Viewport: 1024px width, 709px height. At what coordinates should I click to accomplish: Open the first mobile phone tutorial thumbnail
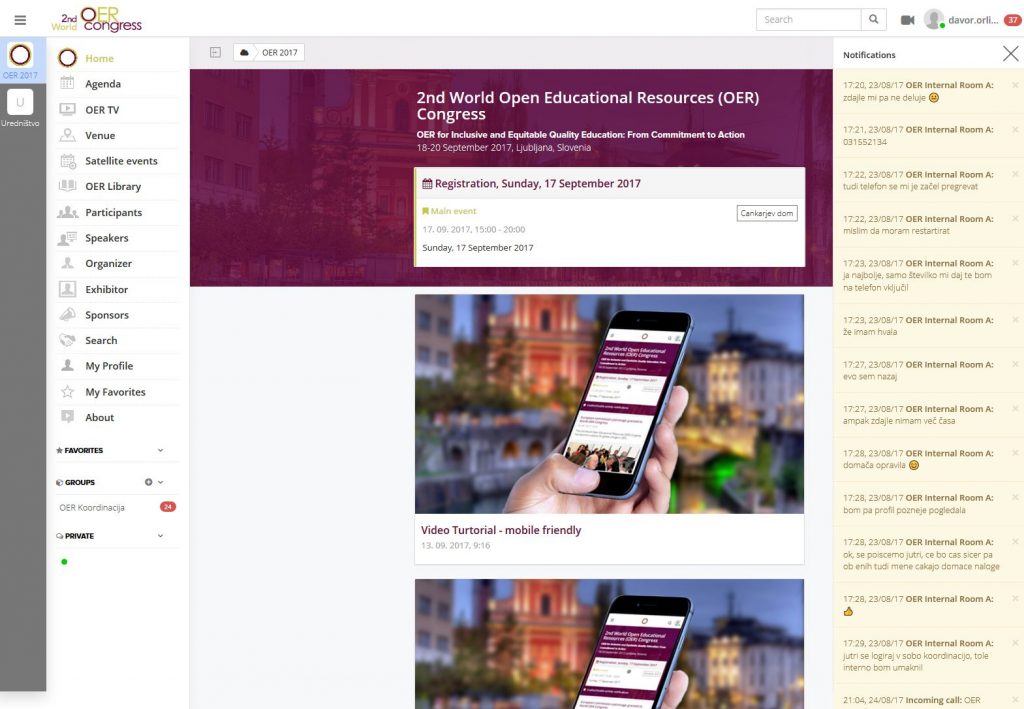tap(609, 403)
